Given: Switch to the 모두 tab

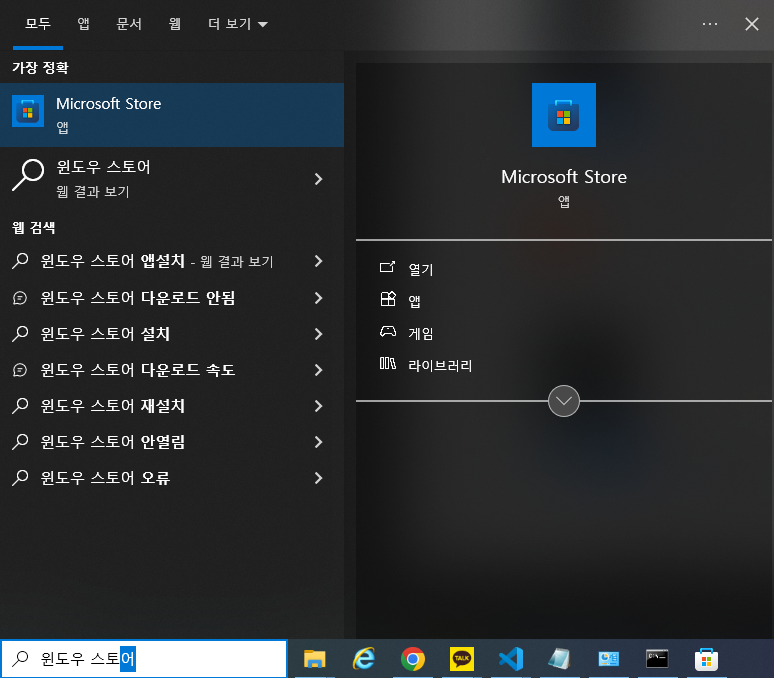Looking at the screenshot, I should 38,24.
